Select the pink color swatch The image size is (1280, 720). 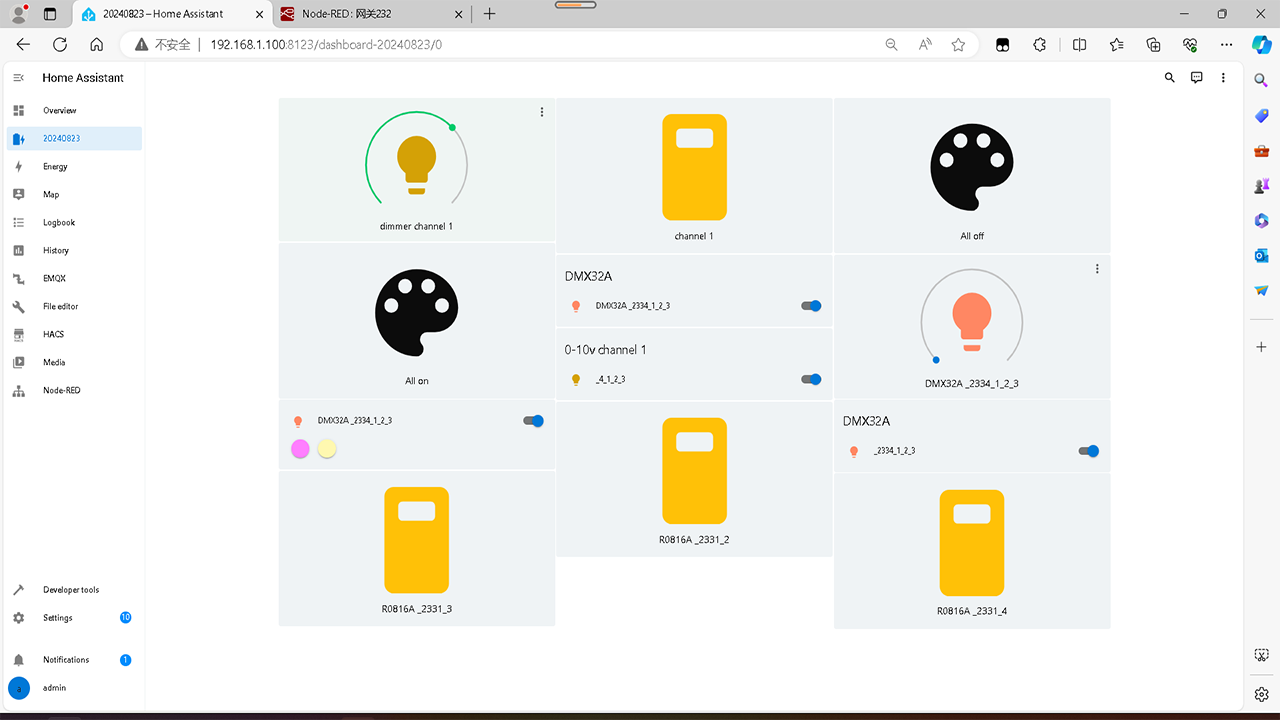[x=300, y=449]
